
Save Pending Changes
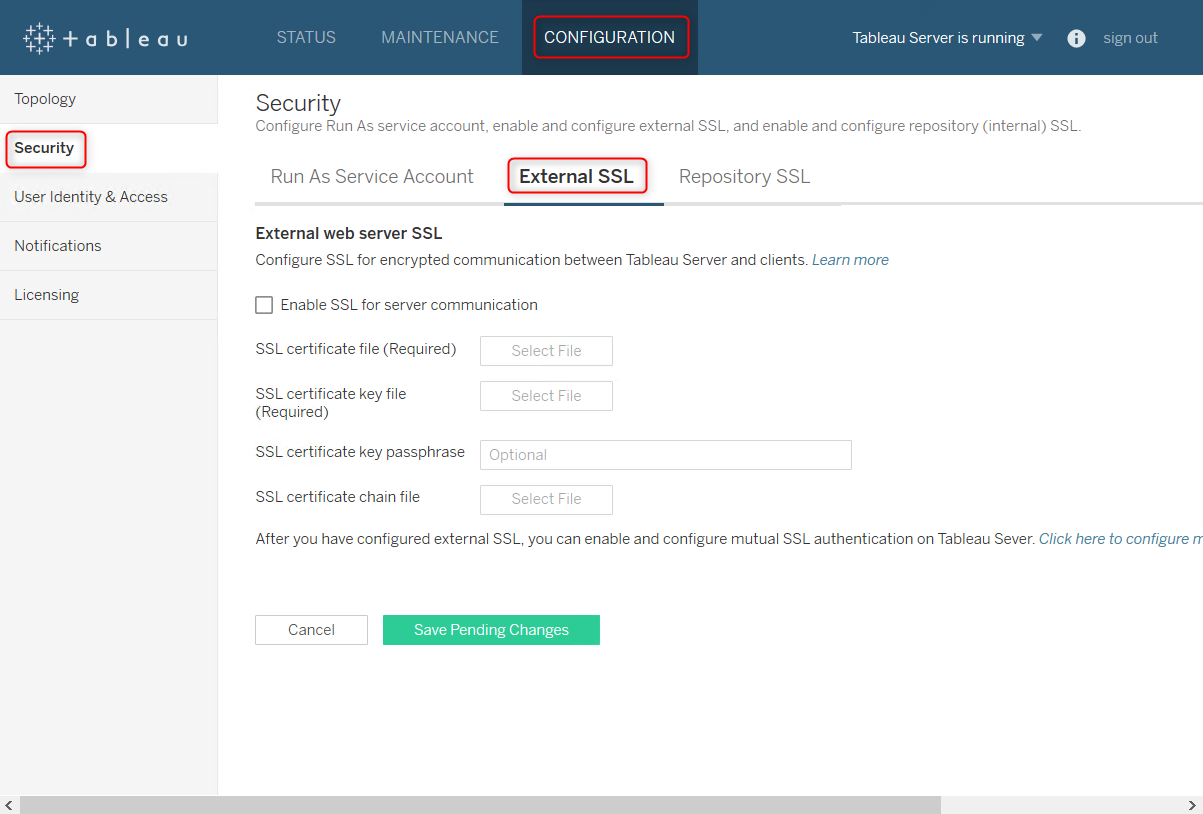coord(491,630)
